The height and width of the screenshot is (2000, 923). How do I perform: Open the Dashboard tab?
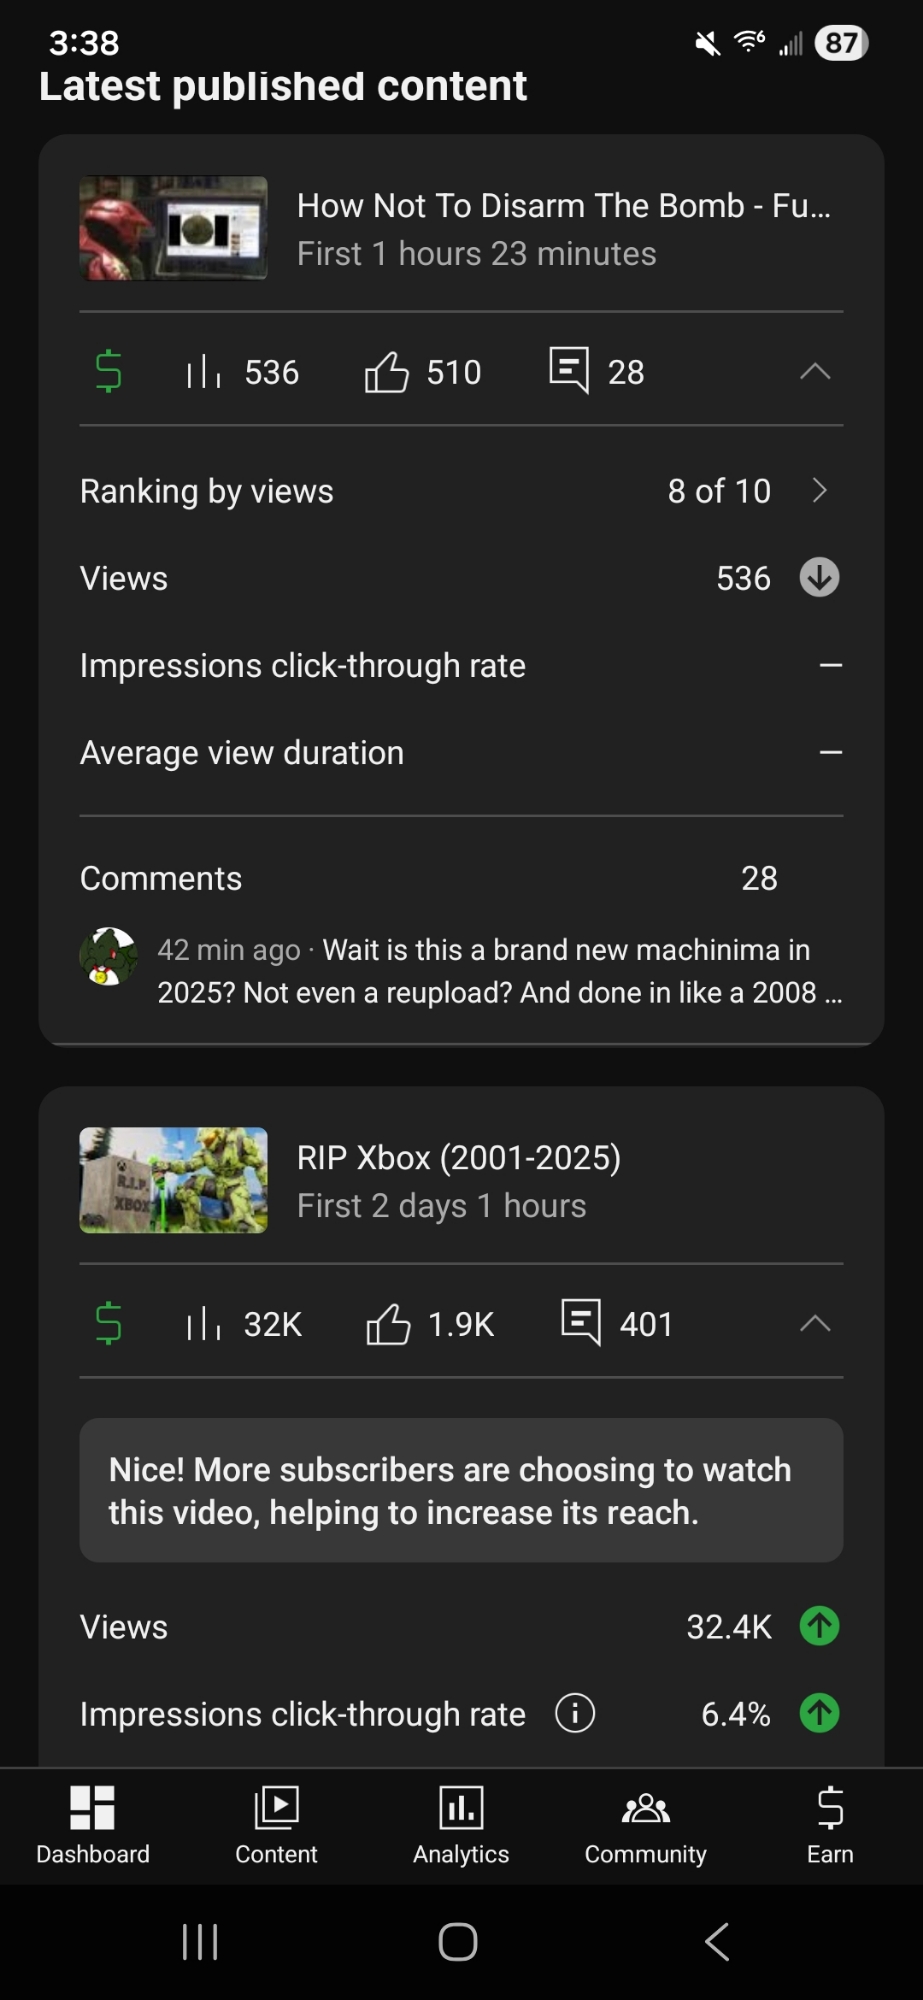(92, 1824)
